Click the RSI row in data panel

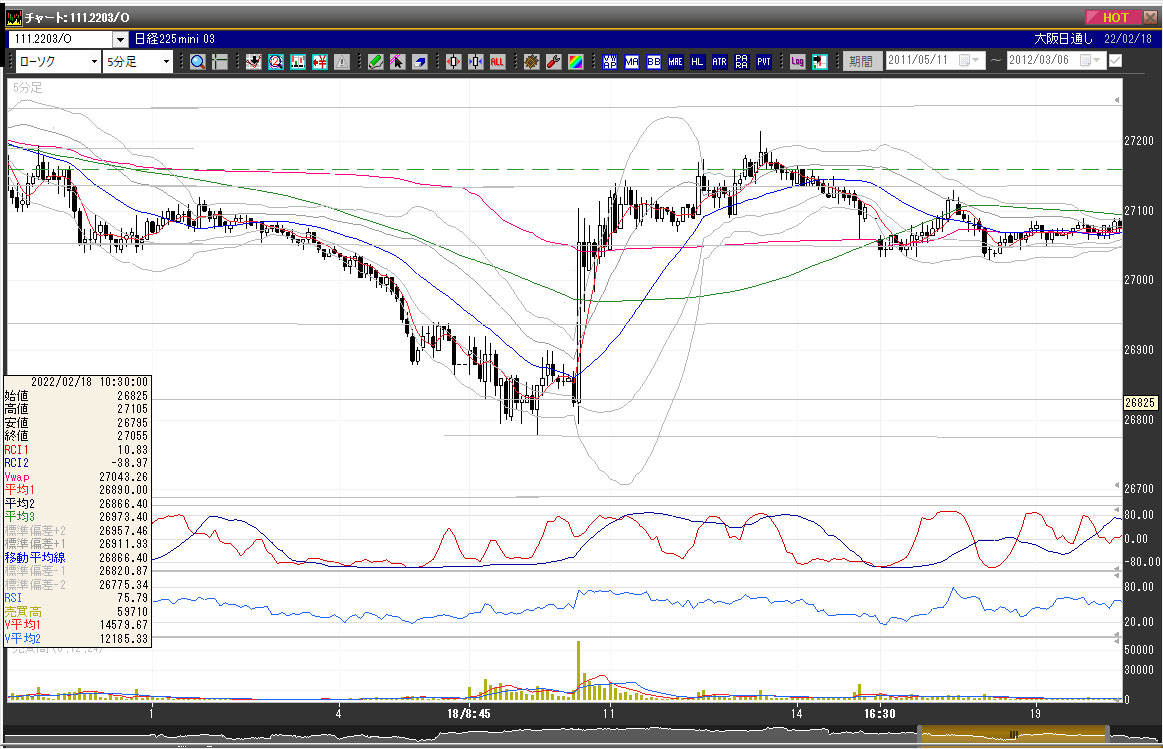77,598
